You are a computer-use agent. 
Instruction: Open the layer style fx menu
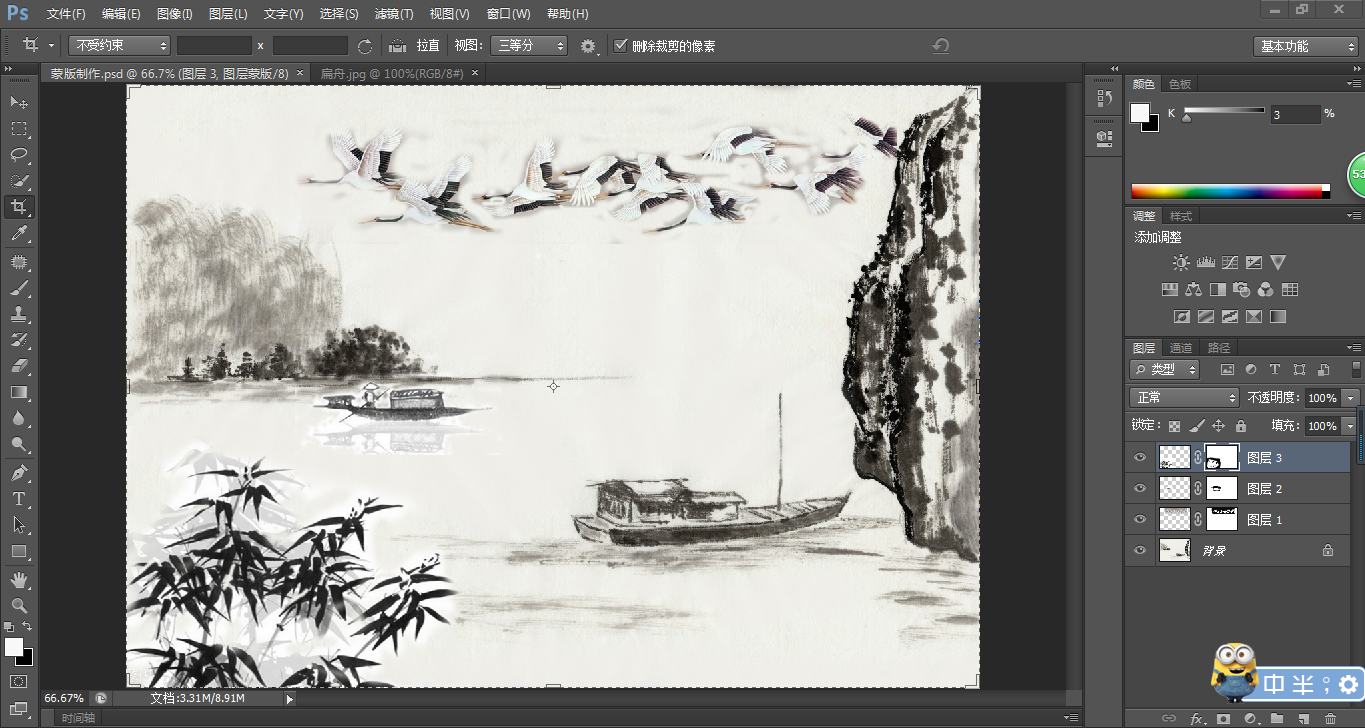click(x=1197, y=718)
